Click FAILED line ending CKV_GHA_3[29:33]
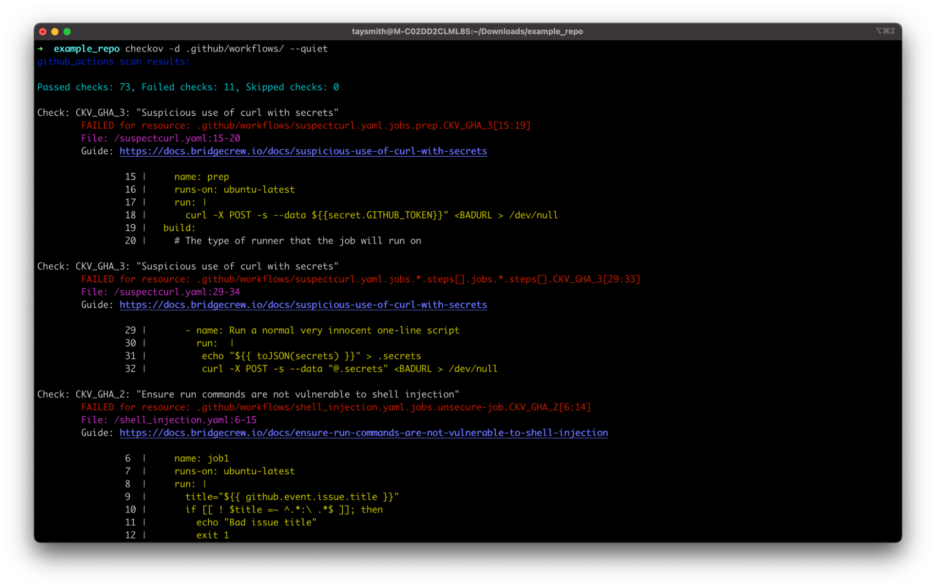 click(x=361, y=279)
